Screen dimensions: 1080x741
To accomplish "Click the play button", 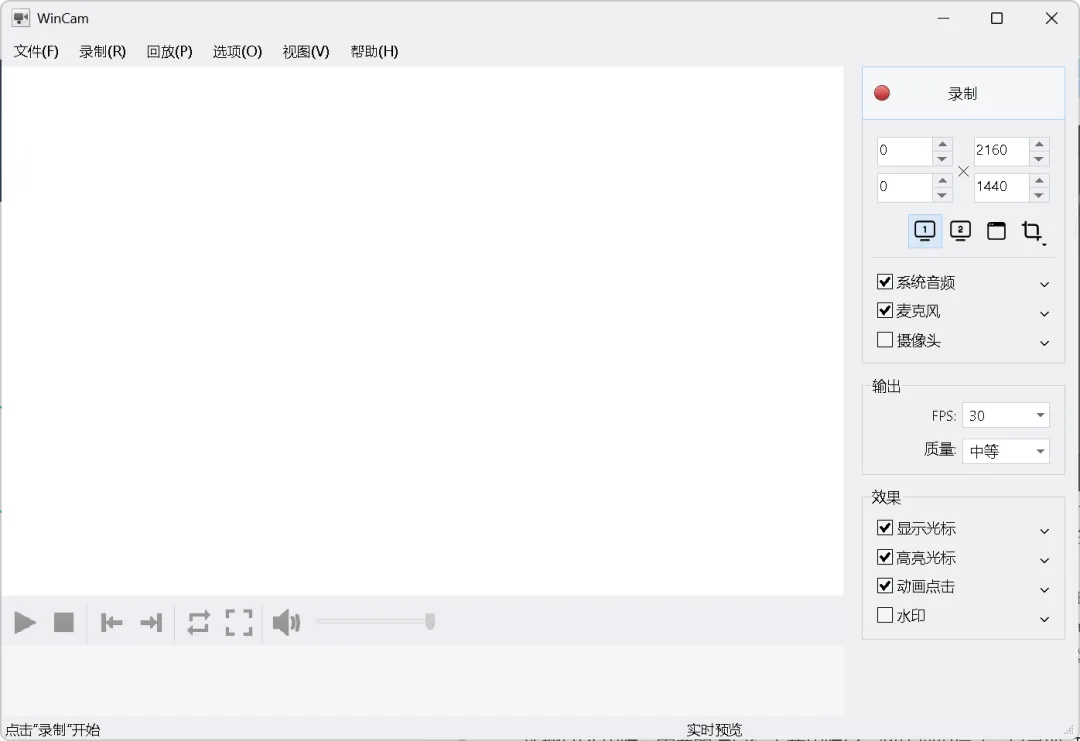I will 25,623.
